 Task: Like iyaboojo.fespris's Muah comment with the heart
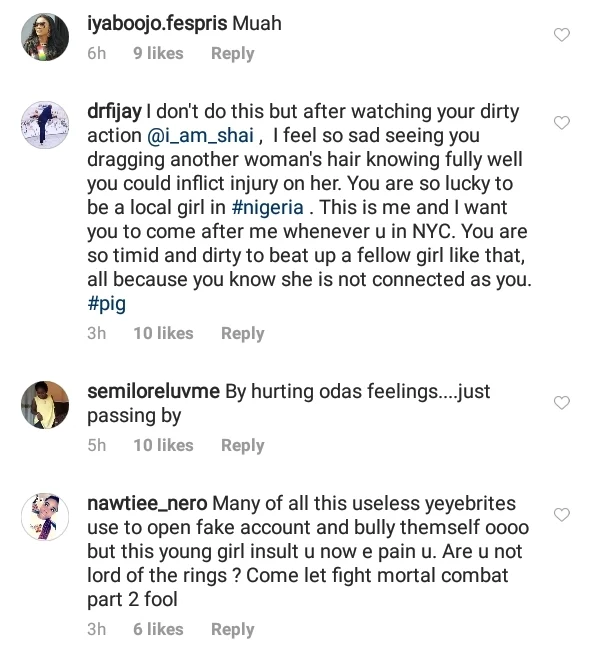click(562, 35)
